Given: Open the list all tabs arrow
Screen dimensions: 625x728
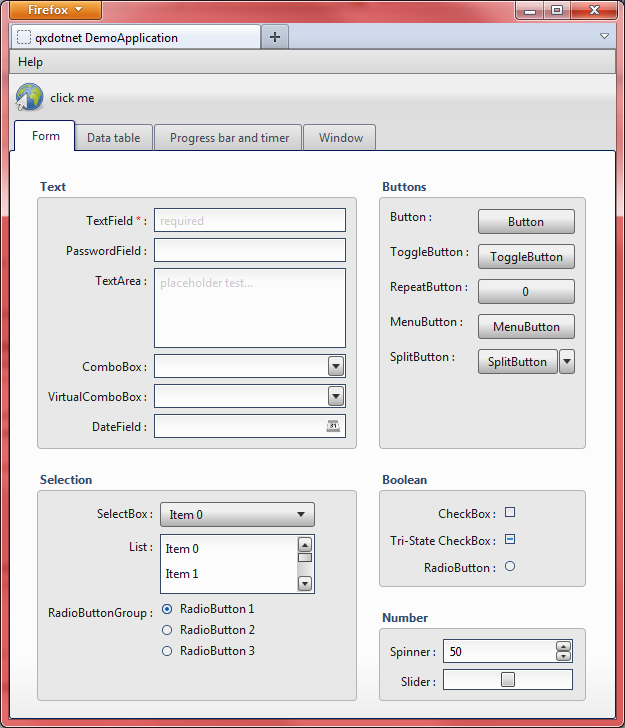Looking at the screenshot, I should pyautogui.click(x=604, y=36).
